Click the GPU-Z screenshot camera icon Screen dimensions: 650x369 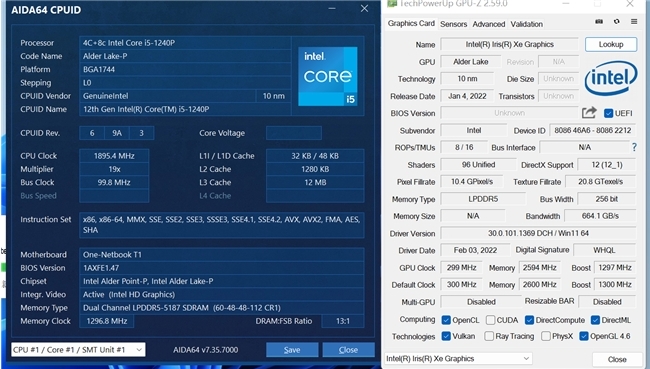pyautogui.click(x=599, y=22)
